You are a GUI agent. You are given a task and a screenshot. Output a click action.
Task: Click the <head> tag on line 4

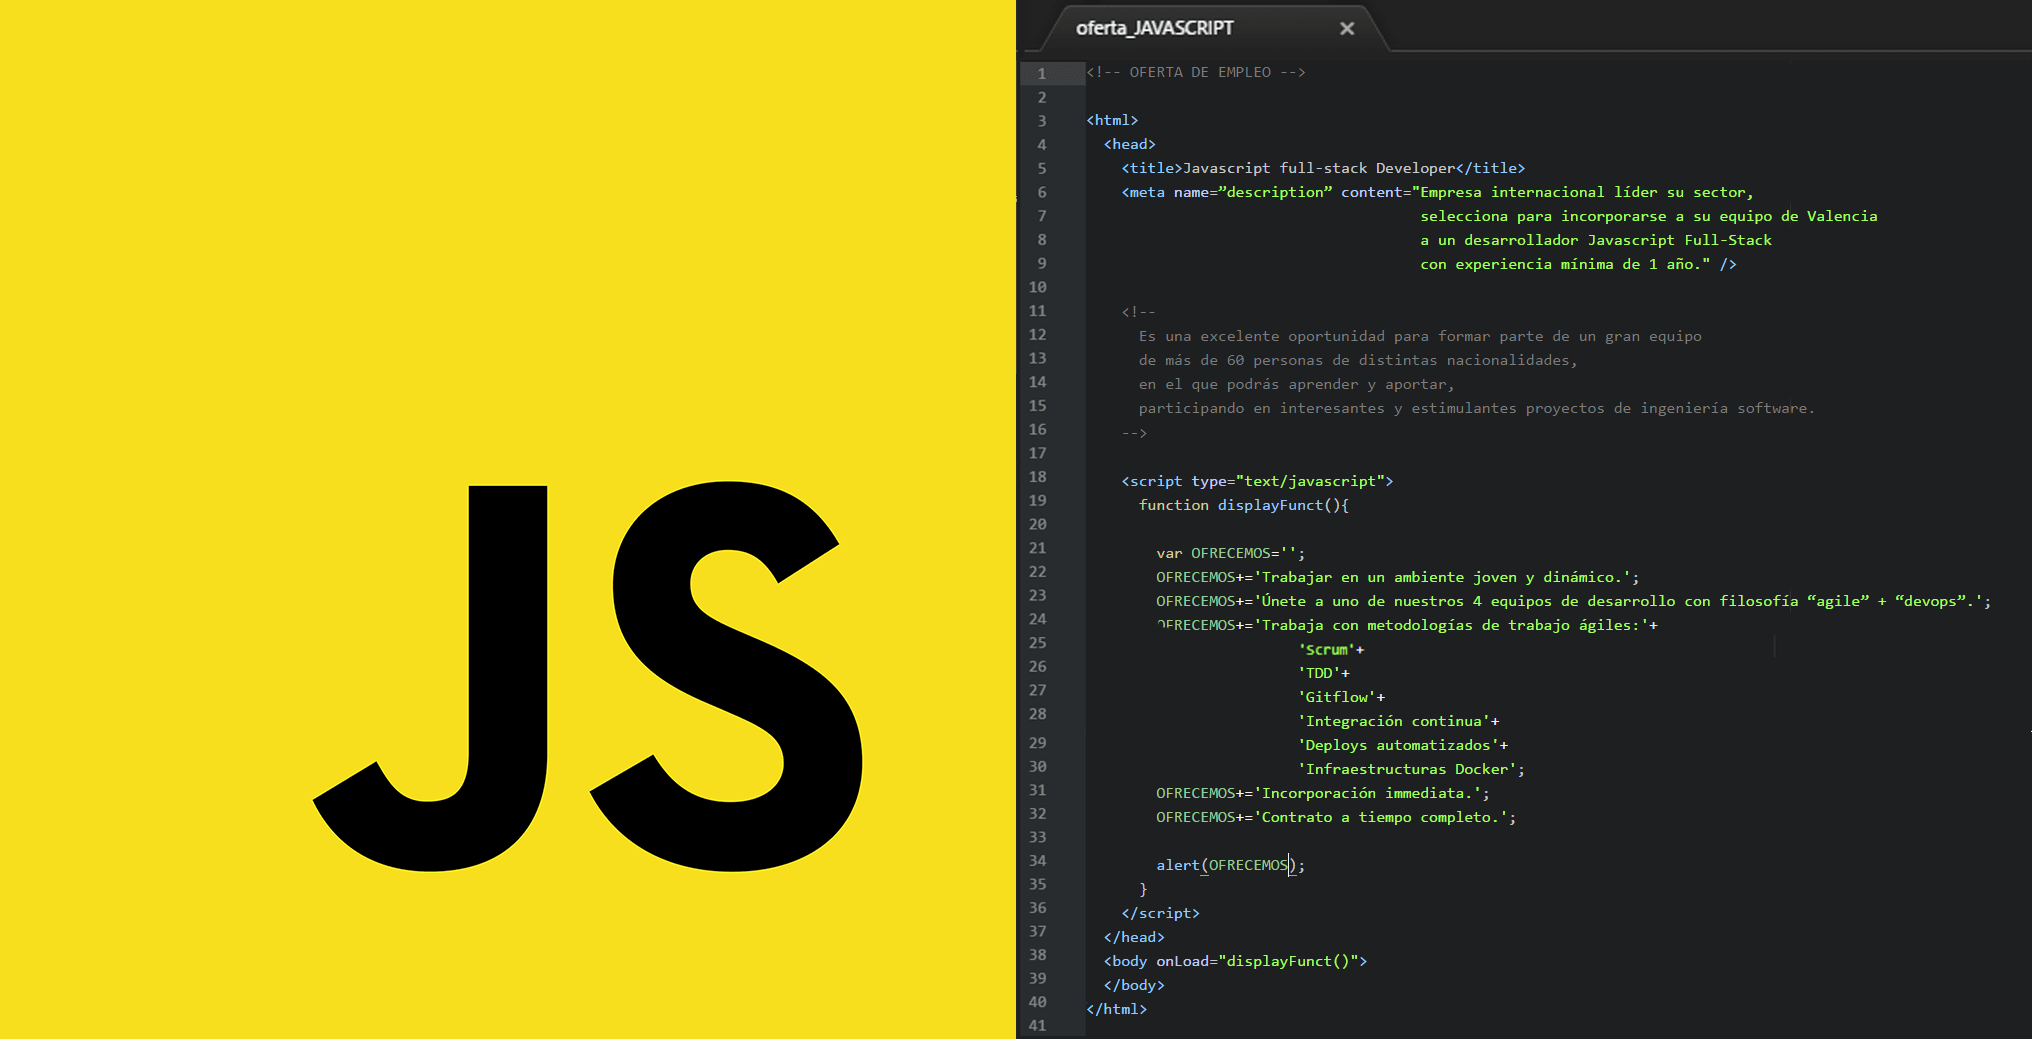[1130, 144]
